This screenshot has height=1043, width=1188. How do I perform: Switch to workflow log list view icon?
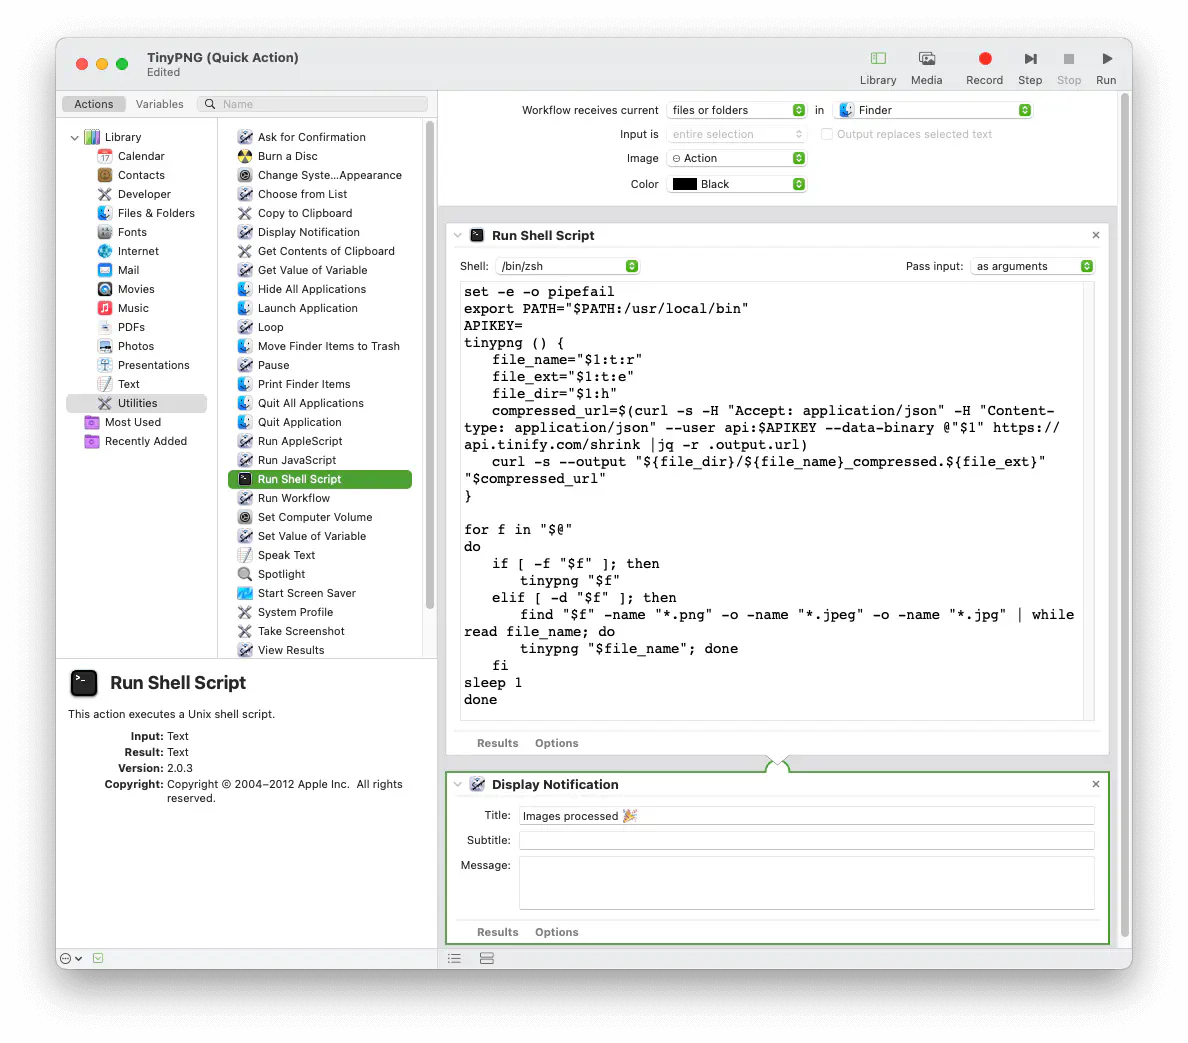point(455,958)
